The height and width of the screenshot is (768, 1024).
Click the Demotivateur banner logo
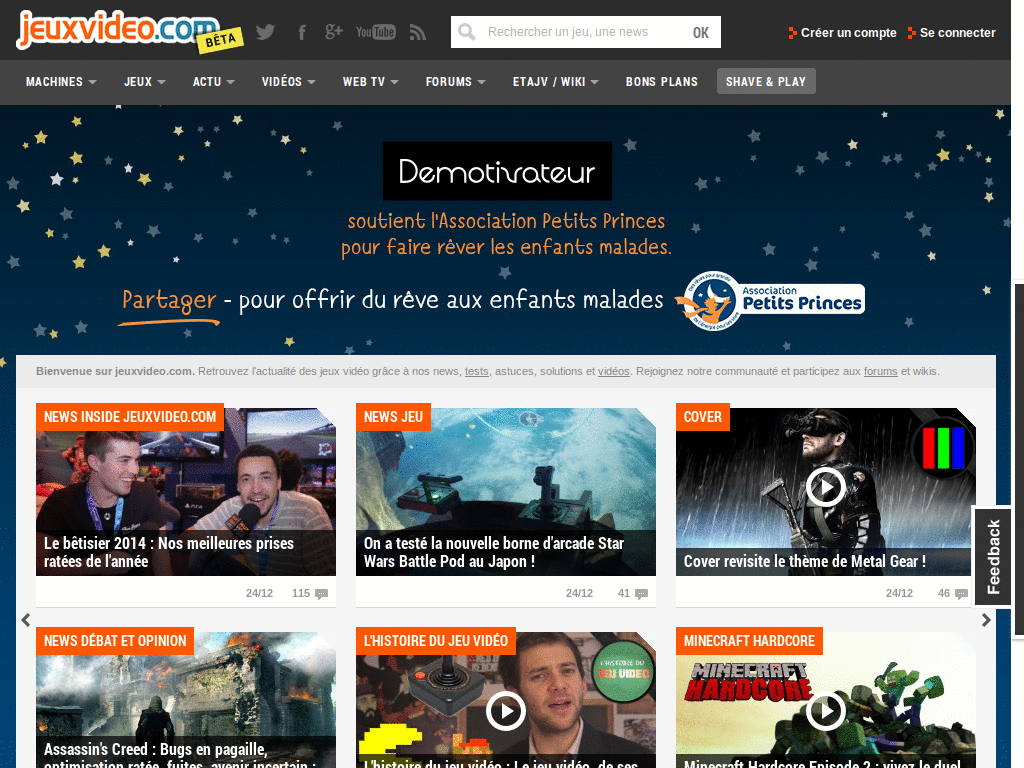[x=497, y=171]
